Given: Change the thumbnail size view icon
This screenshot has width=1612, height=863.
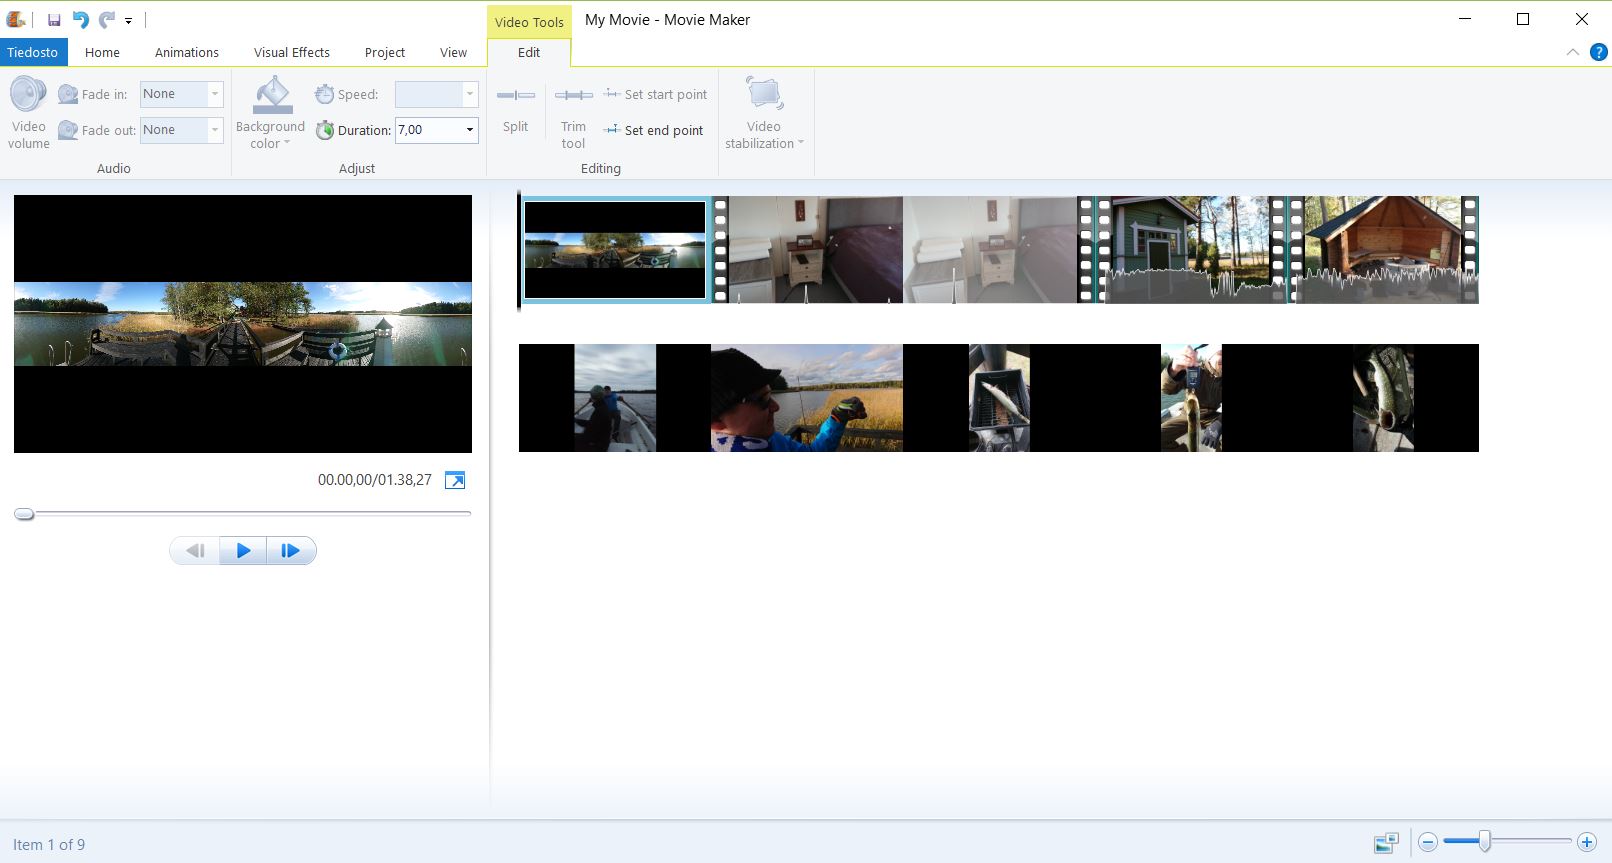Looking at the screenshot, I should click(x=1386, y=843).
